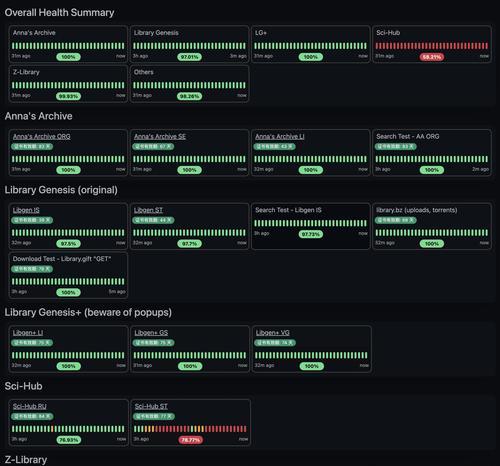
Task: Click the red uptime badge under Sci-Hub ST
Action: [x=190, y=440]
